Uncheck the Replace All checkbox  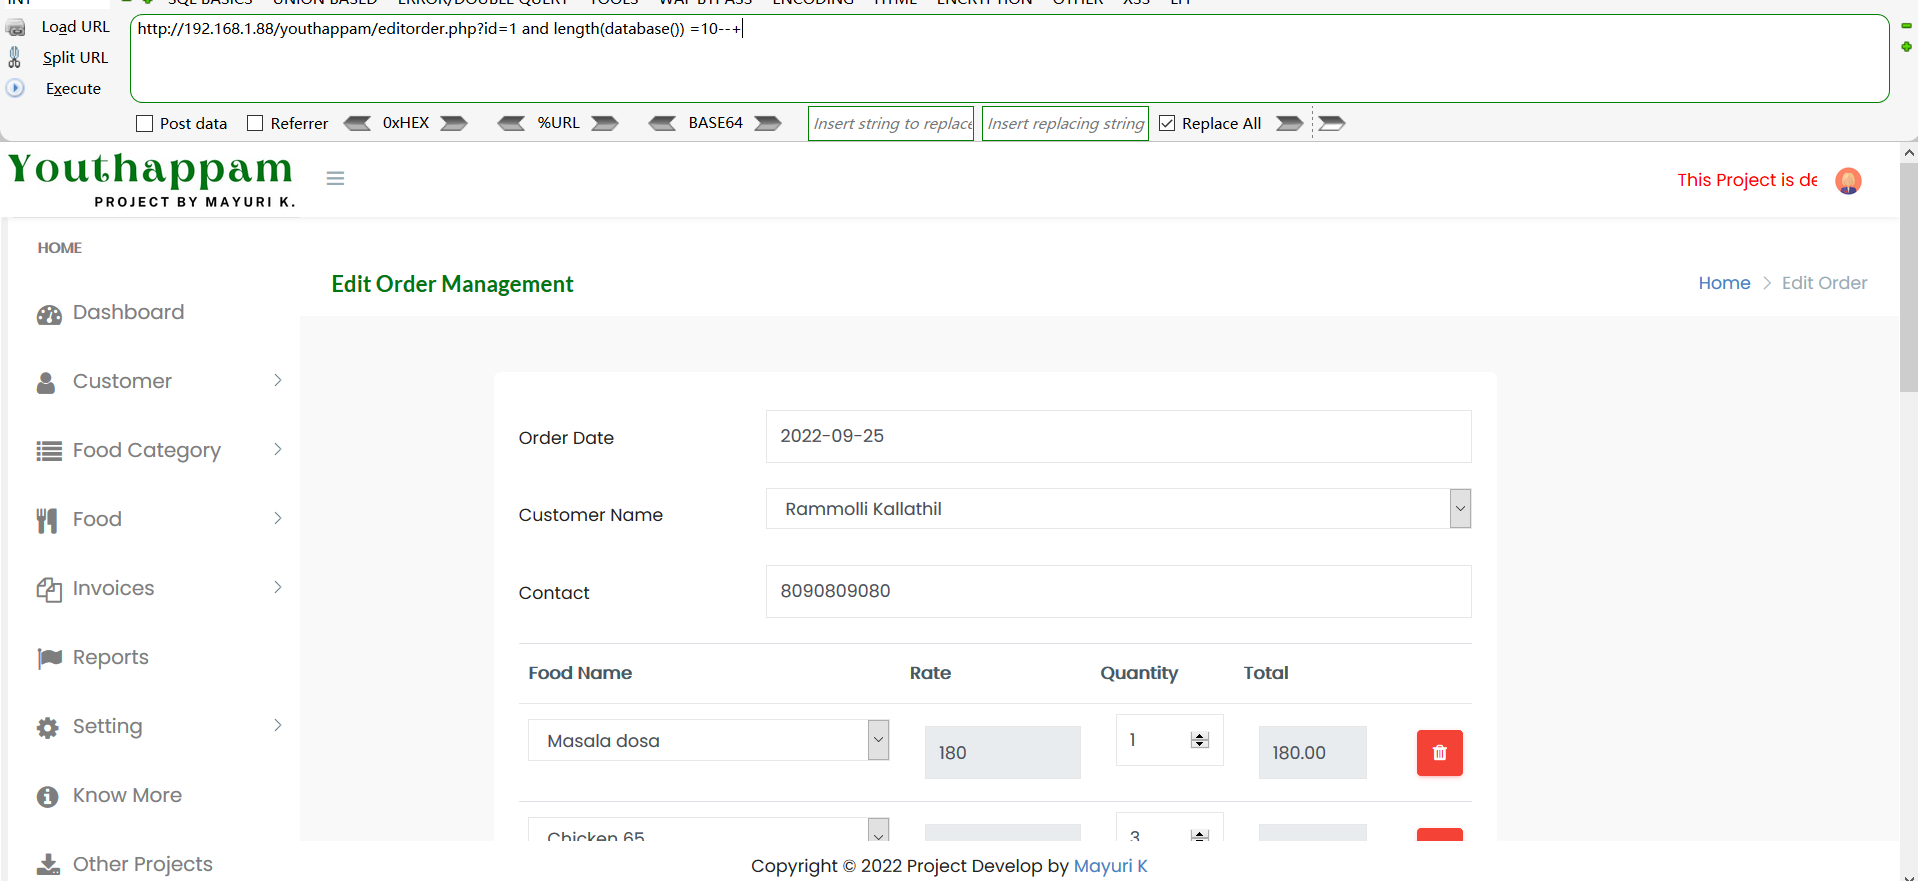[x=1167, y=123]
